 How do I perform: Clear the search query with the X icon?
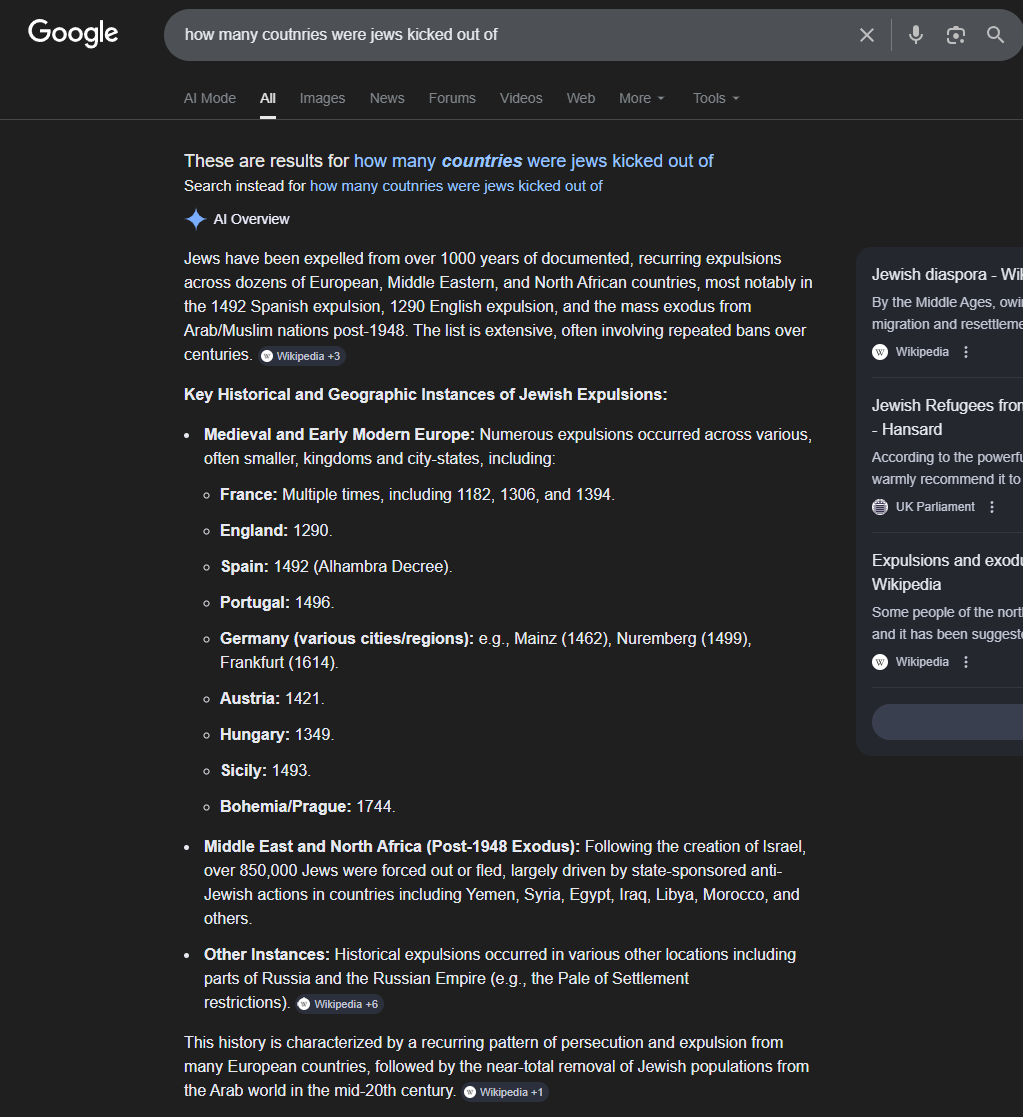point(866,35)
